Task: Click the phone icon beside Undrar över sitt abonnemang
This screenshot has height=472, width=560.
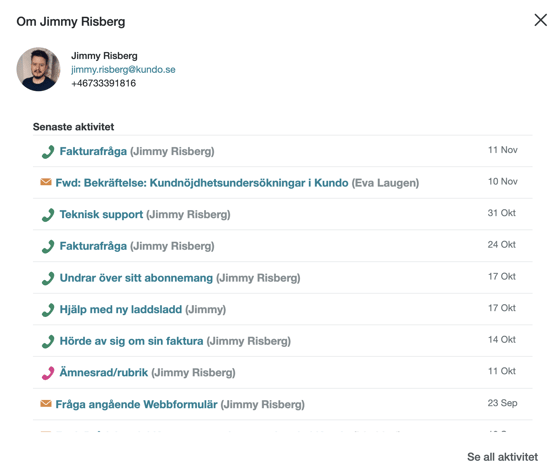Action: [x=48, y=278]
